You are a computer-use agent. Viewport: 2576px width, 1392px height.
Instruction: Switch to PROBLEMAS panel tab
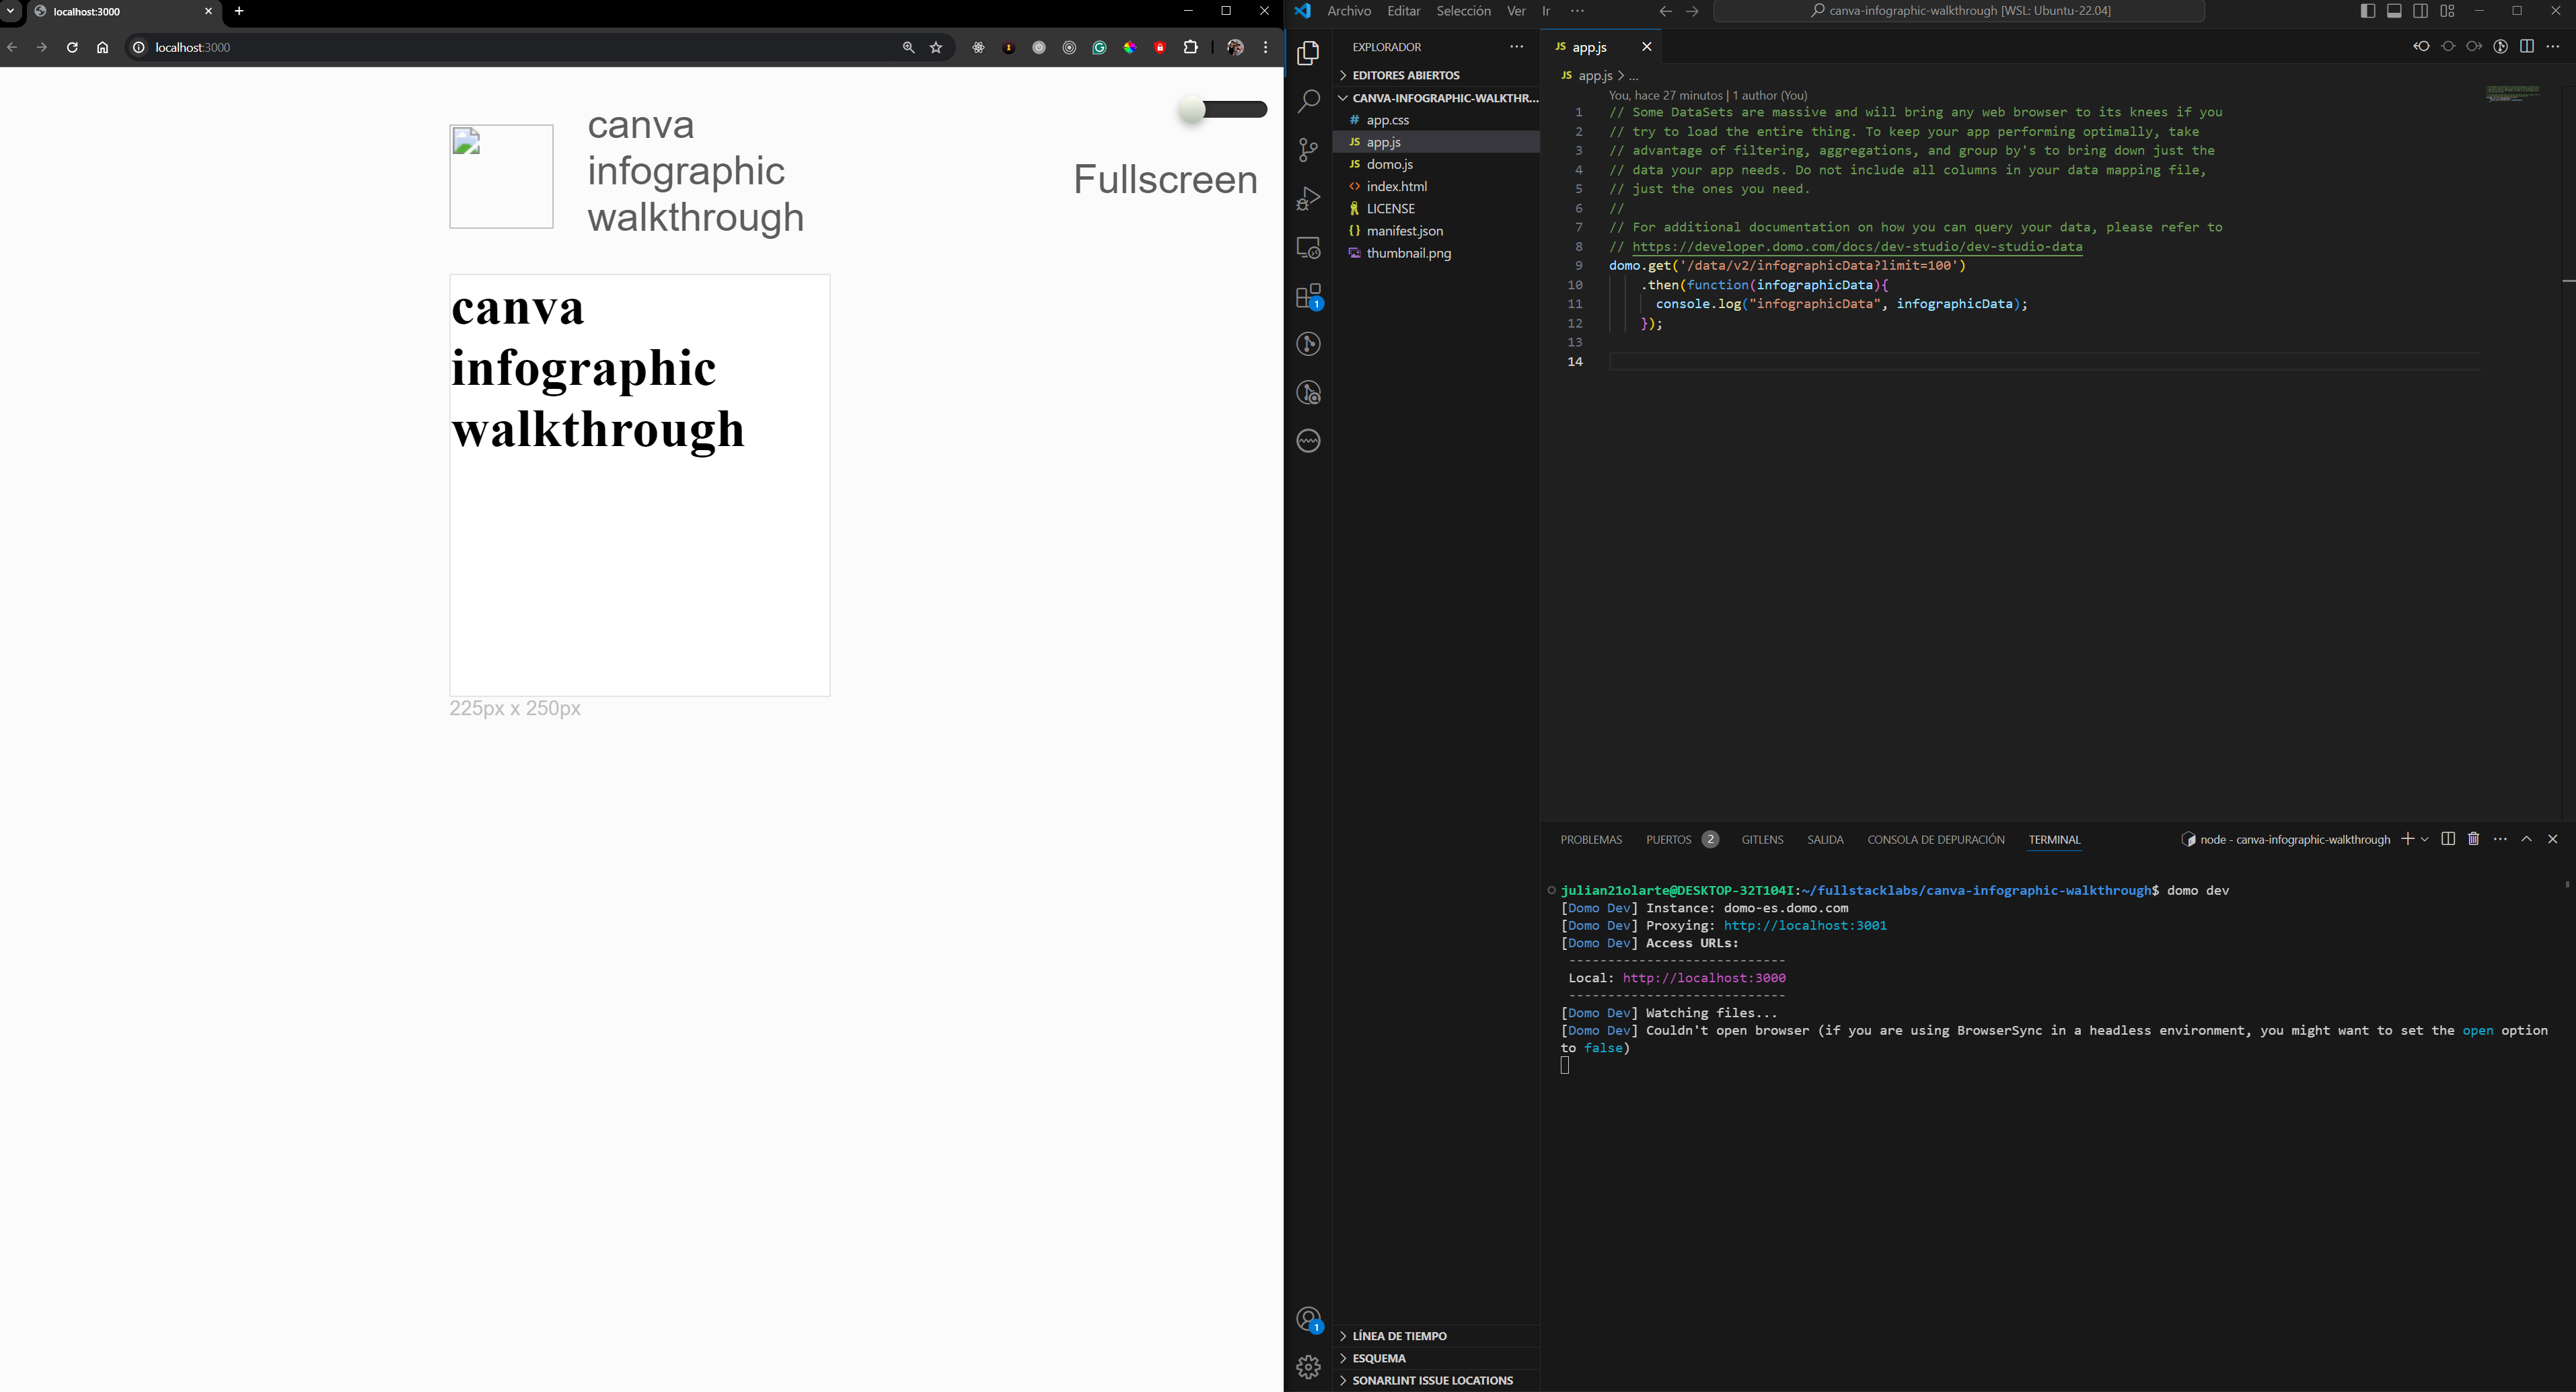click(1591, 840)
